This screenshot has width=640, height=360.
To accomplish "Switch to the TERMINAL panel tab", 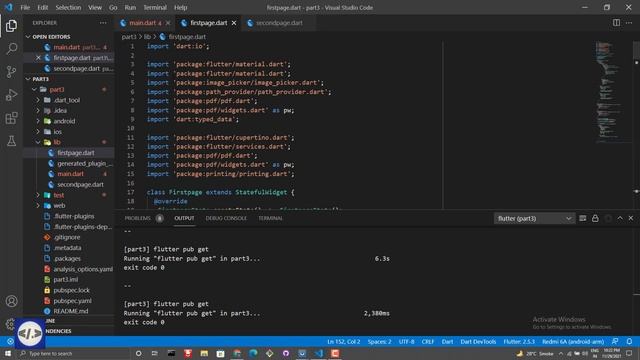I will click(270, 218).
